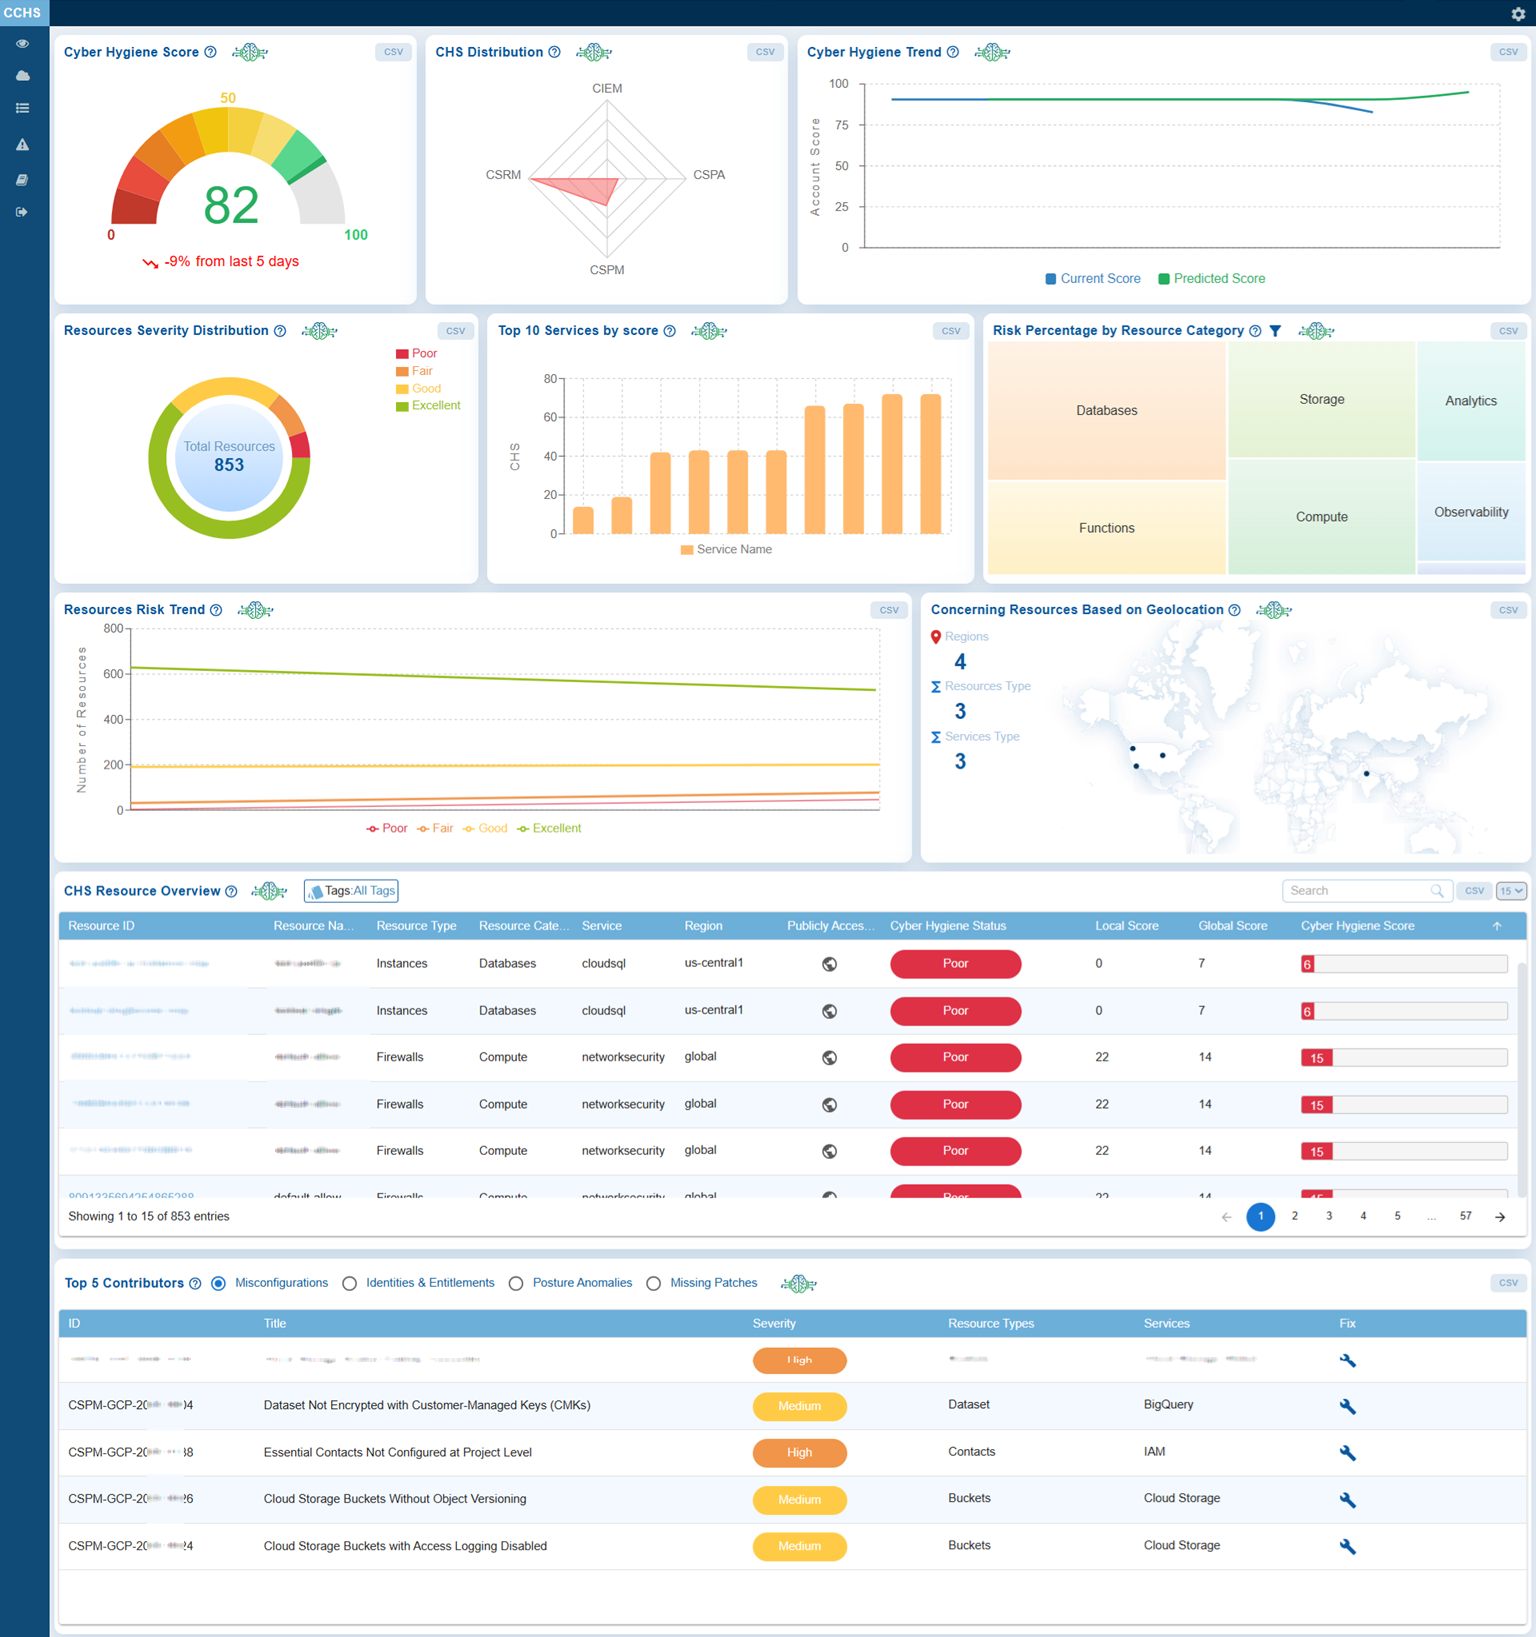
Task: Select Identities & Entitlements radio option
Action: click(350, 1283)
